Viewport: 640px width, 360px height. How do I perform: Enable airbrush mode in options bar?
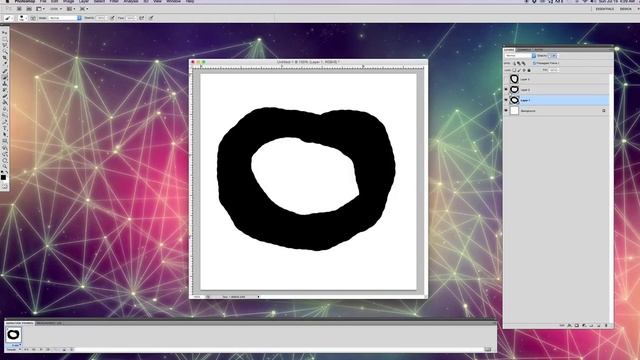(142, 18)
